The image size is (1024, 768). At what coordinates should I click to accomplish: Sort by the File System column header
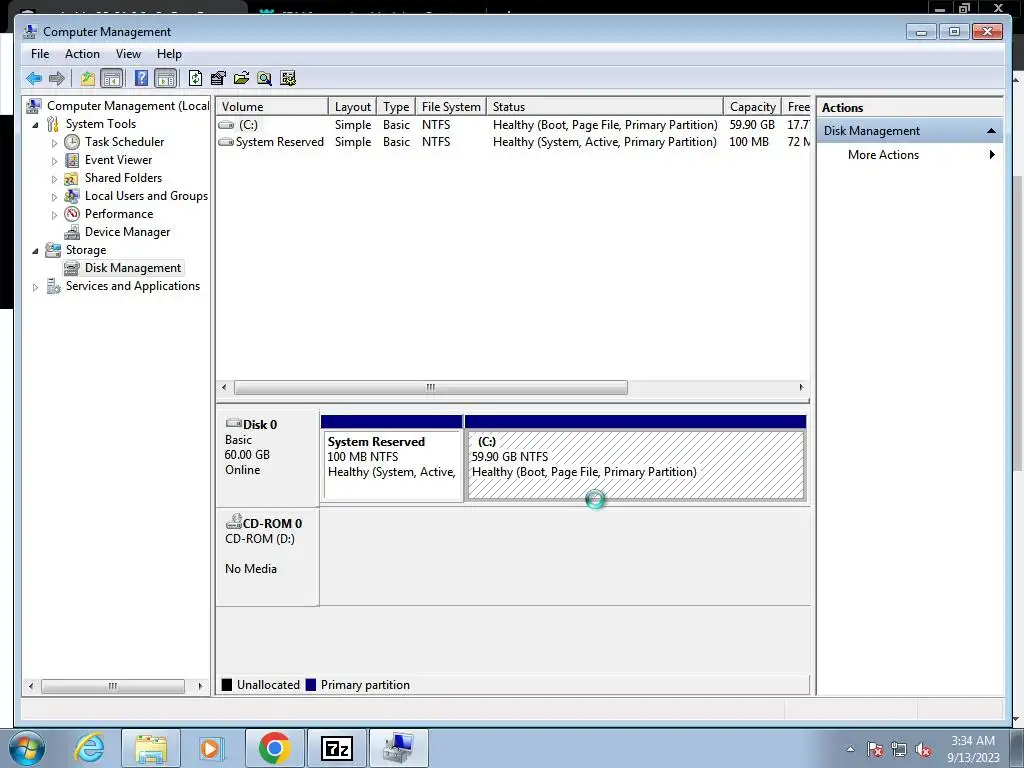click(451, 106)
